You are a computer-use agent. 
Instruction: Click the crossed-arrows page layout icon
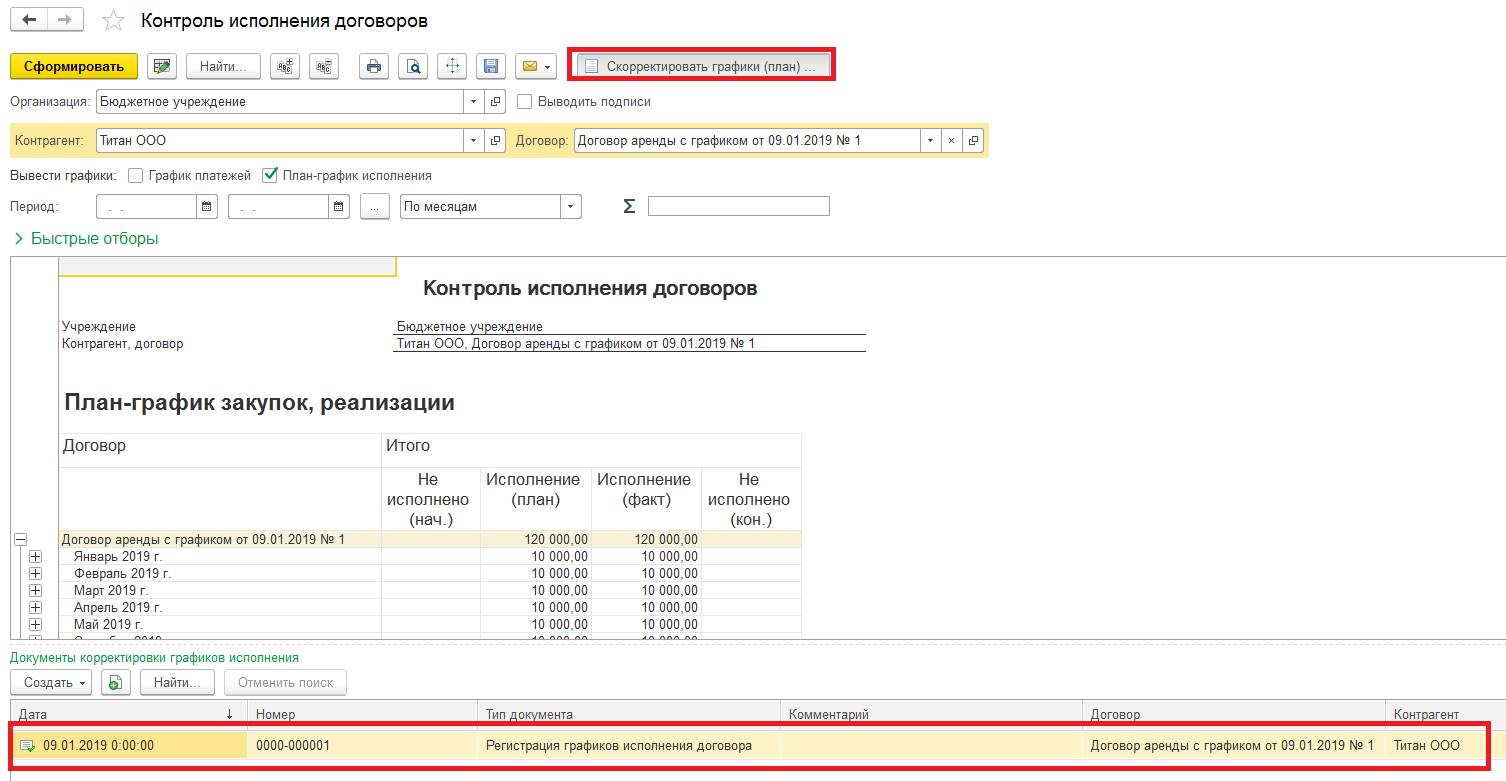(452, 66)
